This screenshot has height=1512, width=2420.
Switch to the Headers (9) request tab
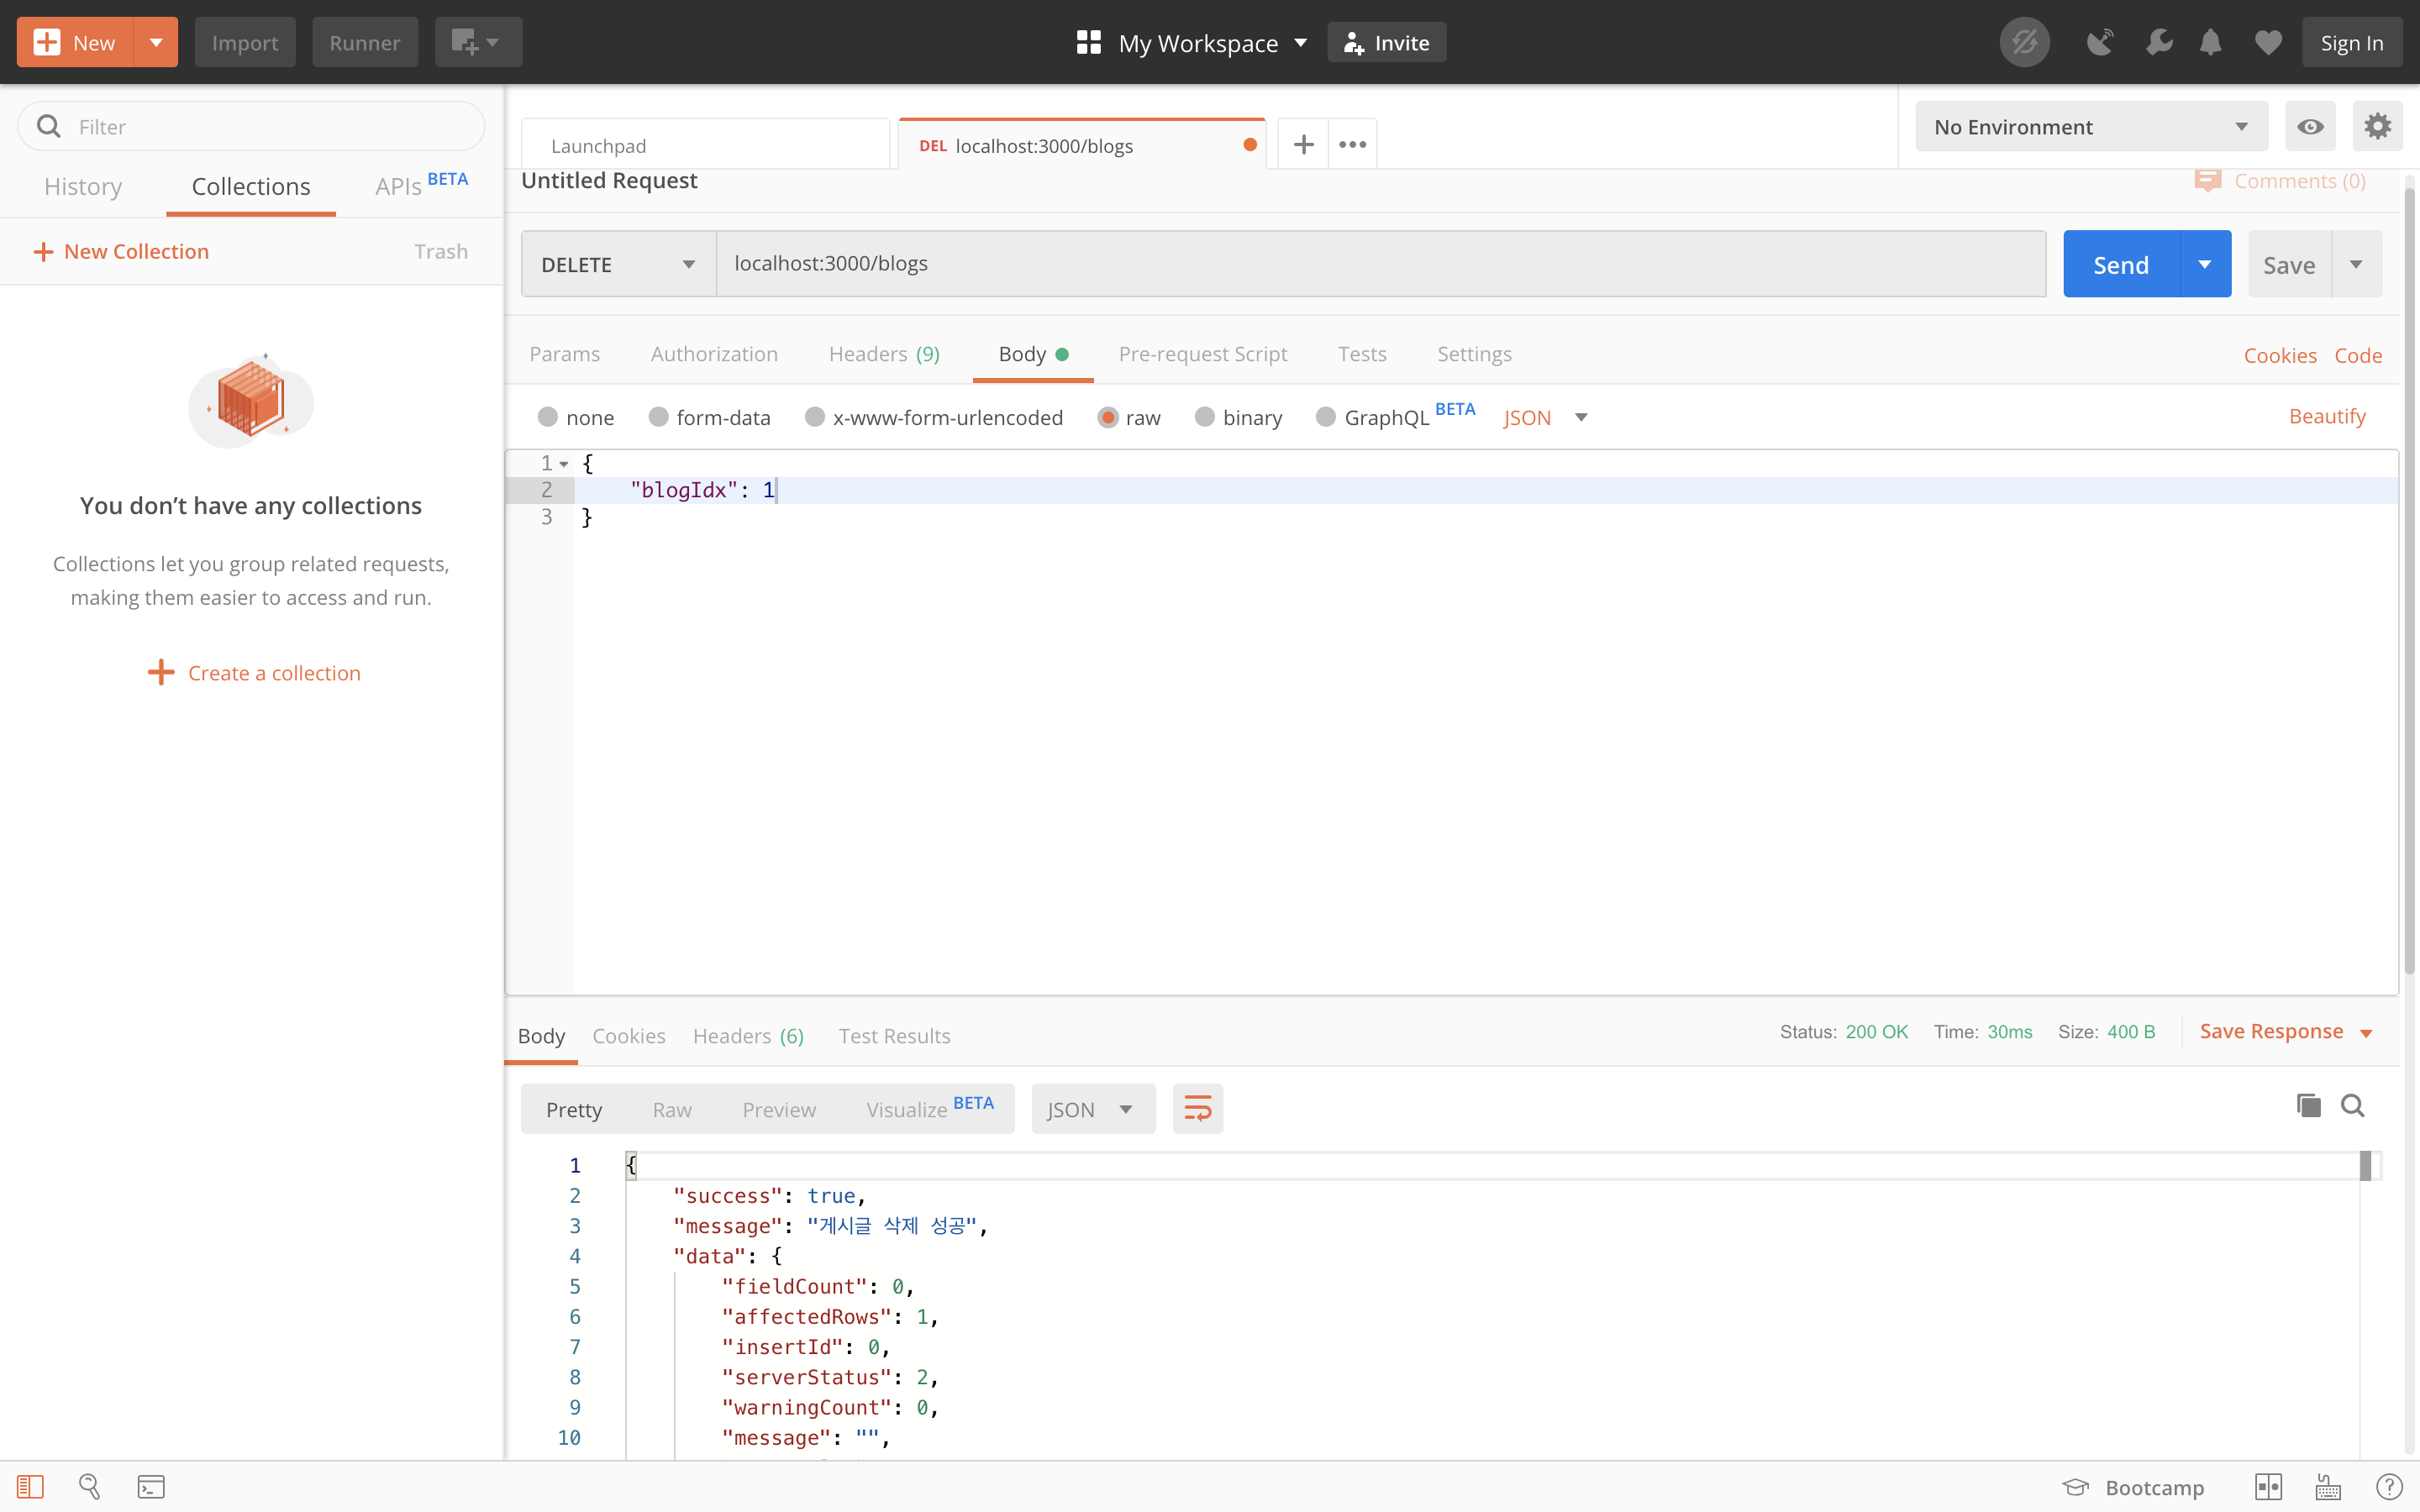tap(884, 354)
